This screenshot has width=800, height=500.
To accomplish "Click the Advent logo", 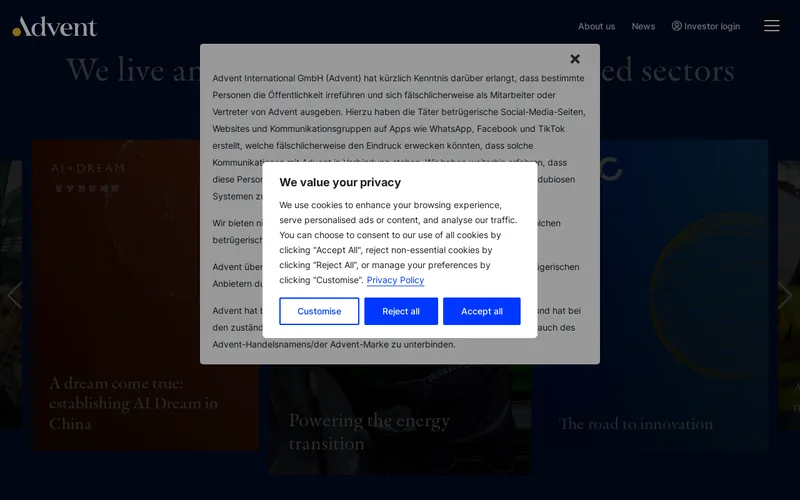I will tap(55, 27).
